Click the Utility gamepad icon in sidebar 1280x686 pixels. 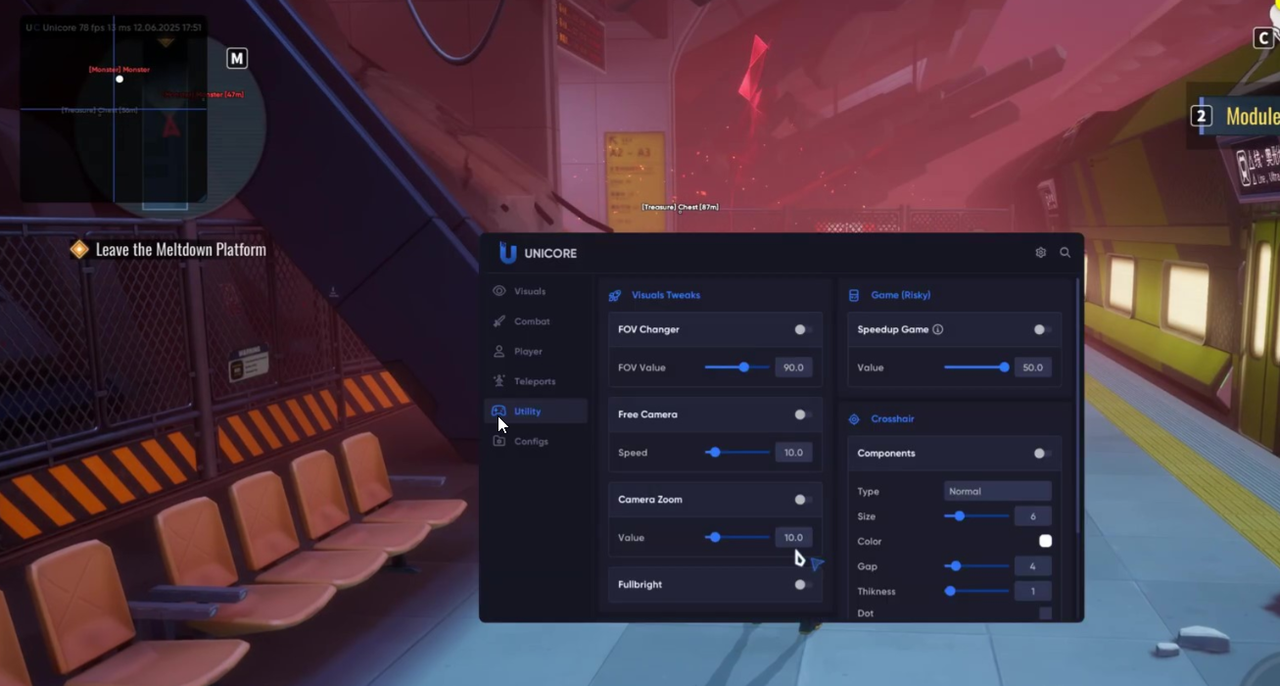499,411
